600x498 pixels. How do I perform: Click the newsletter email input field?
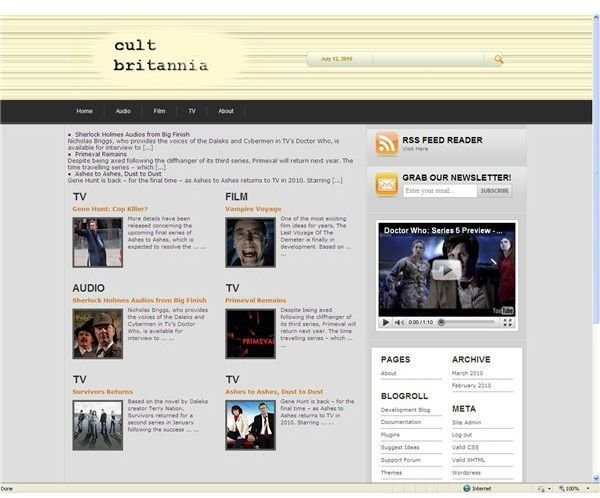click(440, 191)
